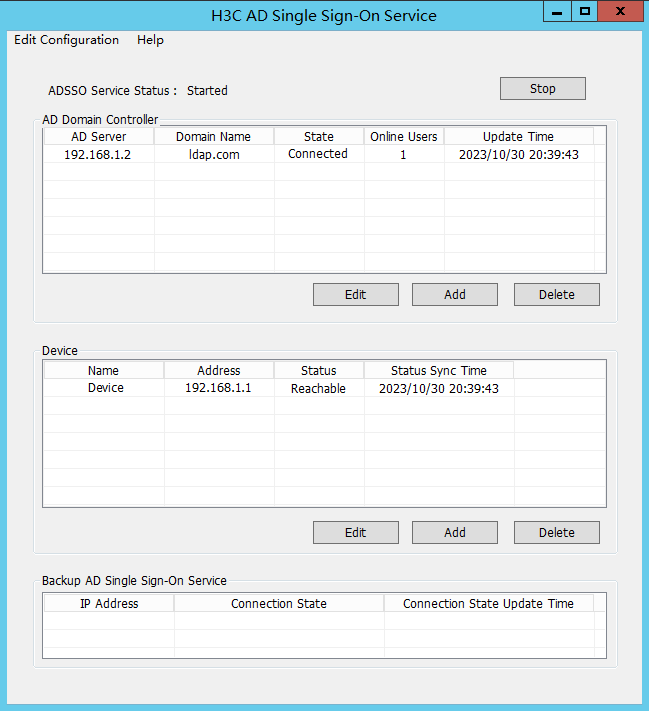Click Edit in the Device section
Screen dimensions: 649x711
point(356,532)
